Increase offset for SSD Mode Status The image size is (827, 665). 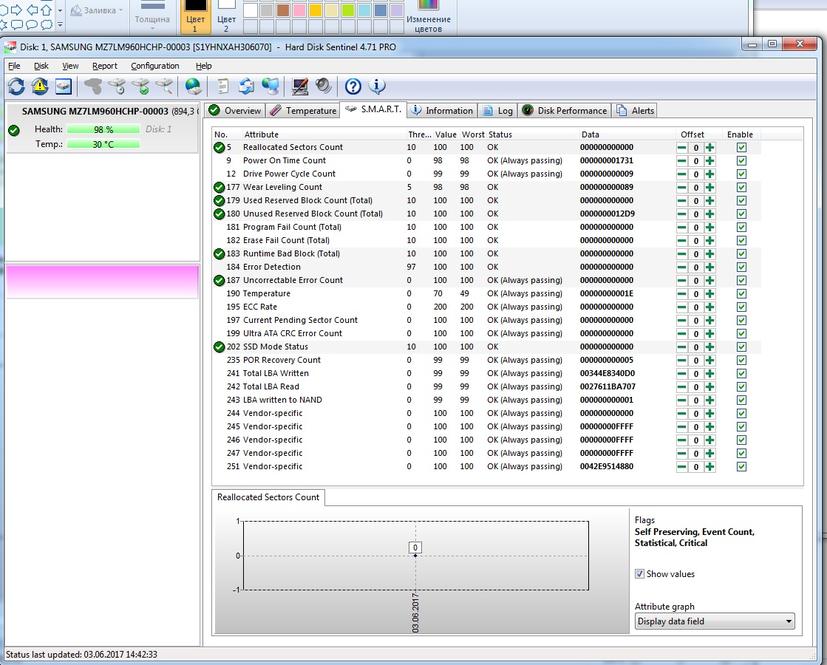pyautogui.click(x=710, y=347)
